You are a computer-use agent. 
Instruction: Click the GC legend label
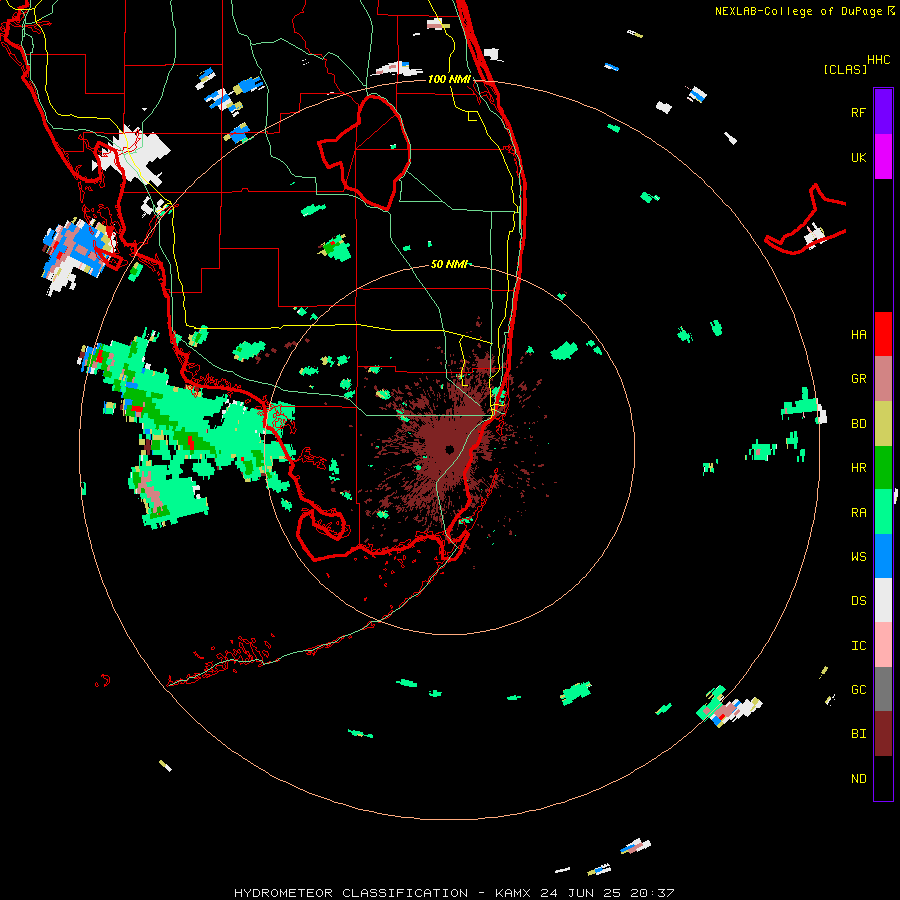858,690
